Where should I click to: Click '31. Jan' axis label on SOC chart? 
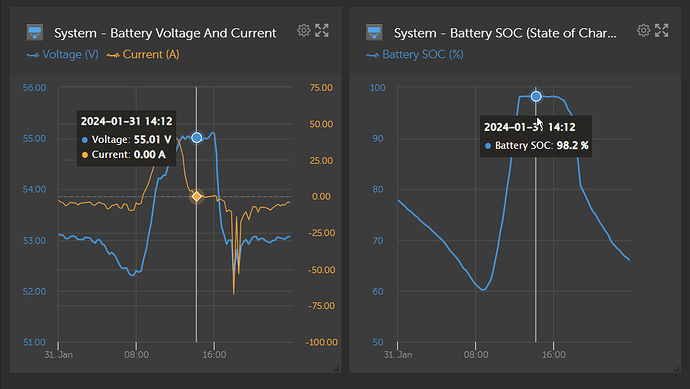tap(398, 355)
